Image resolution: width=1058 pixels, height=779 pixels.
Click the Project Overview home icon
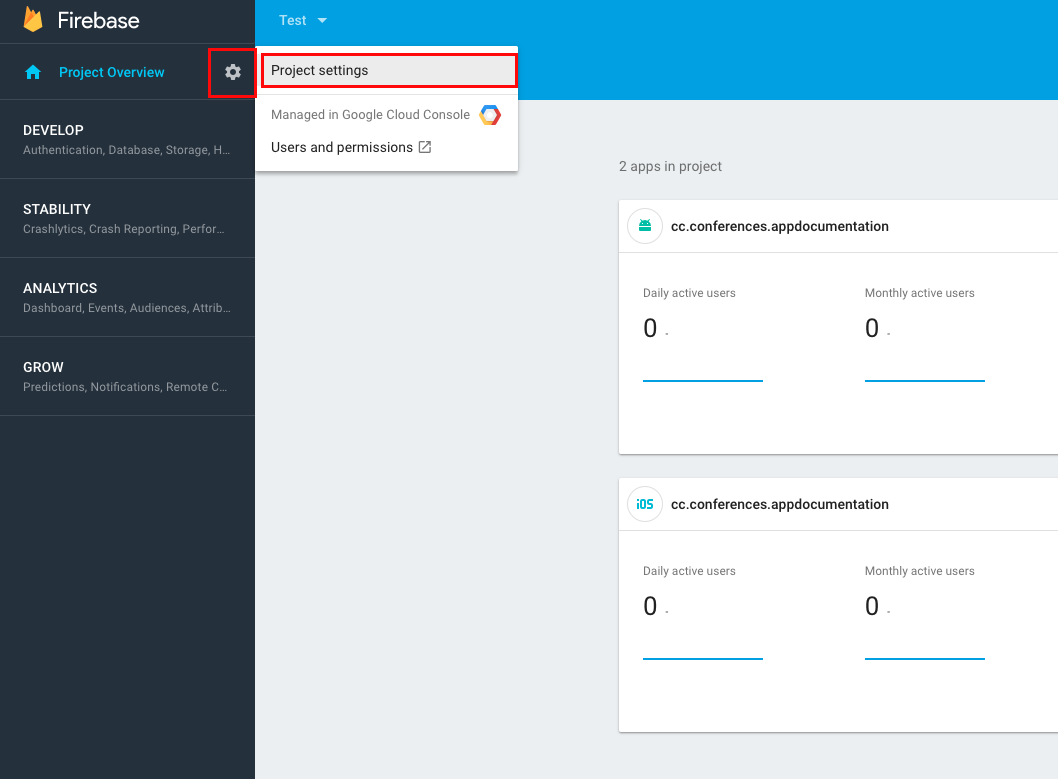click(x=33, y=72)
